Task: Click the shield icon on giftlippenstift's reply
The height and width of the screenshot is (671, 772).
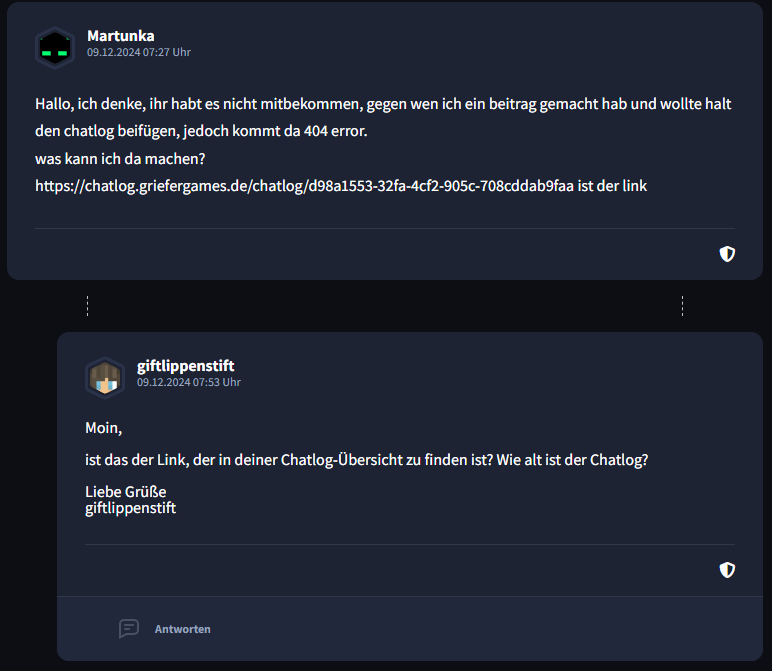Action: [x=727, y=570]
